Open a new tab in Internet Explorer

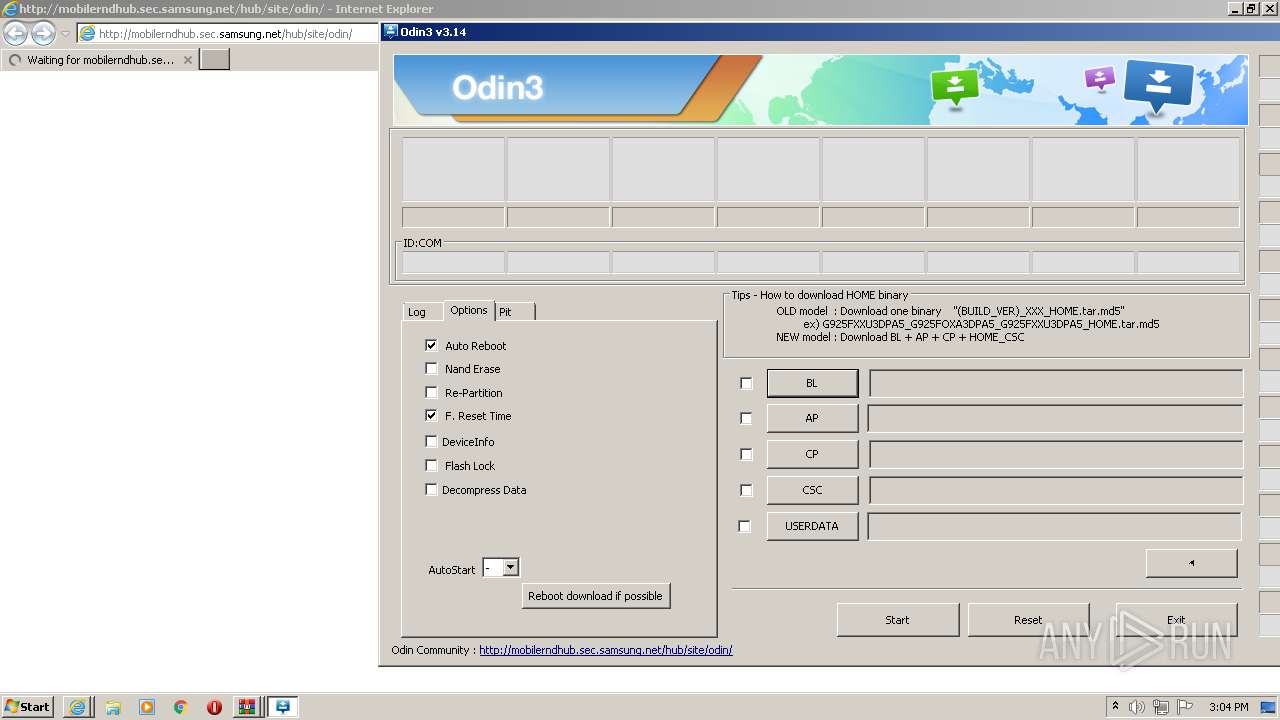coord(215,59)
